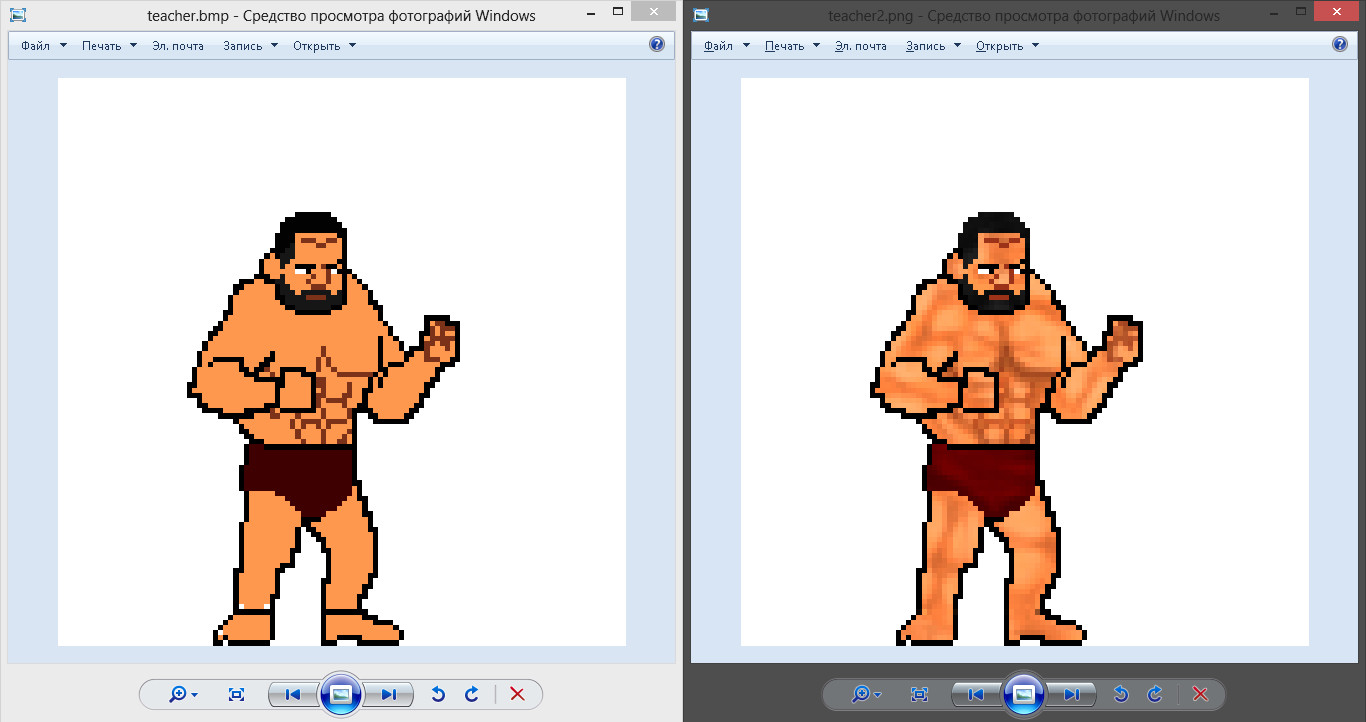This screenshot has height=722, width=1366.
Task: Open Открыть menu in teacher2.png window
Action: pos(1007,46)
